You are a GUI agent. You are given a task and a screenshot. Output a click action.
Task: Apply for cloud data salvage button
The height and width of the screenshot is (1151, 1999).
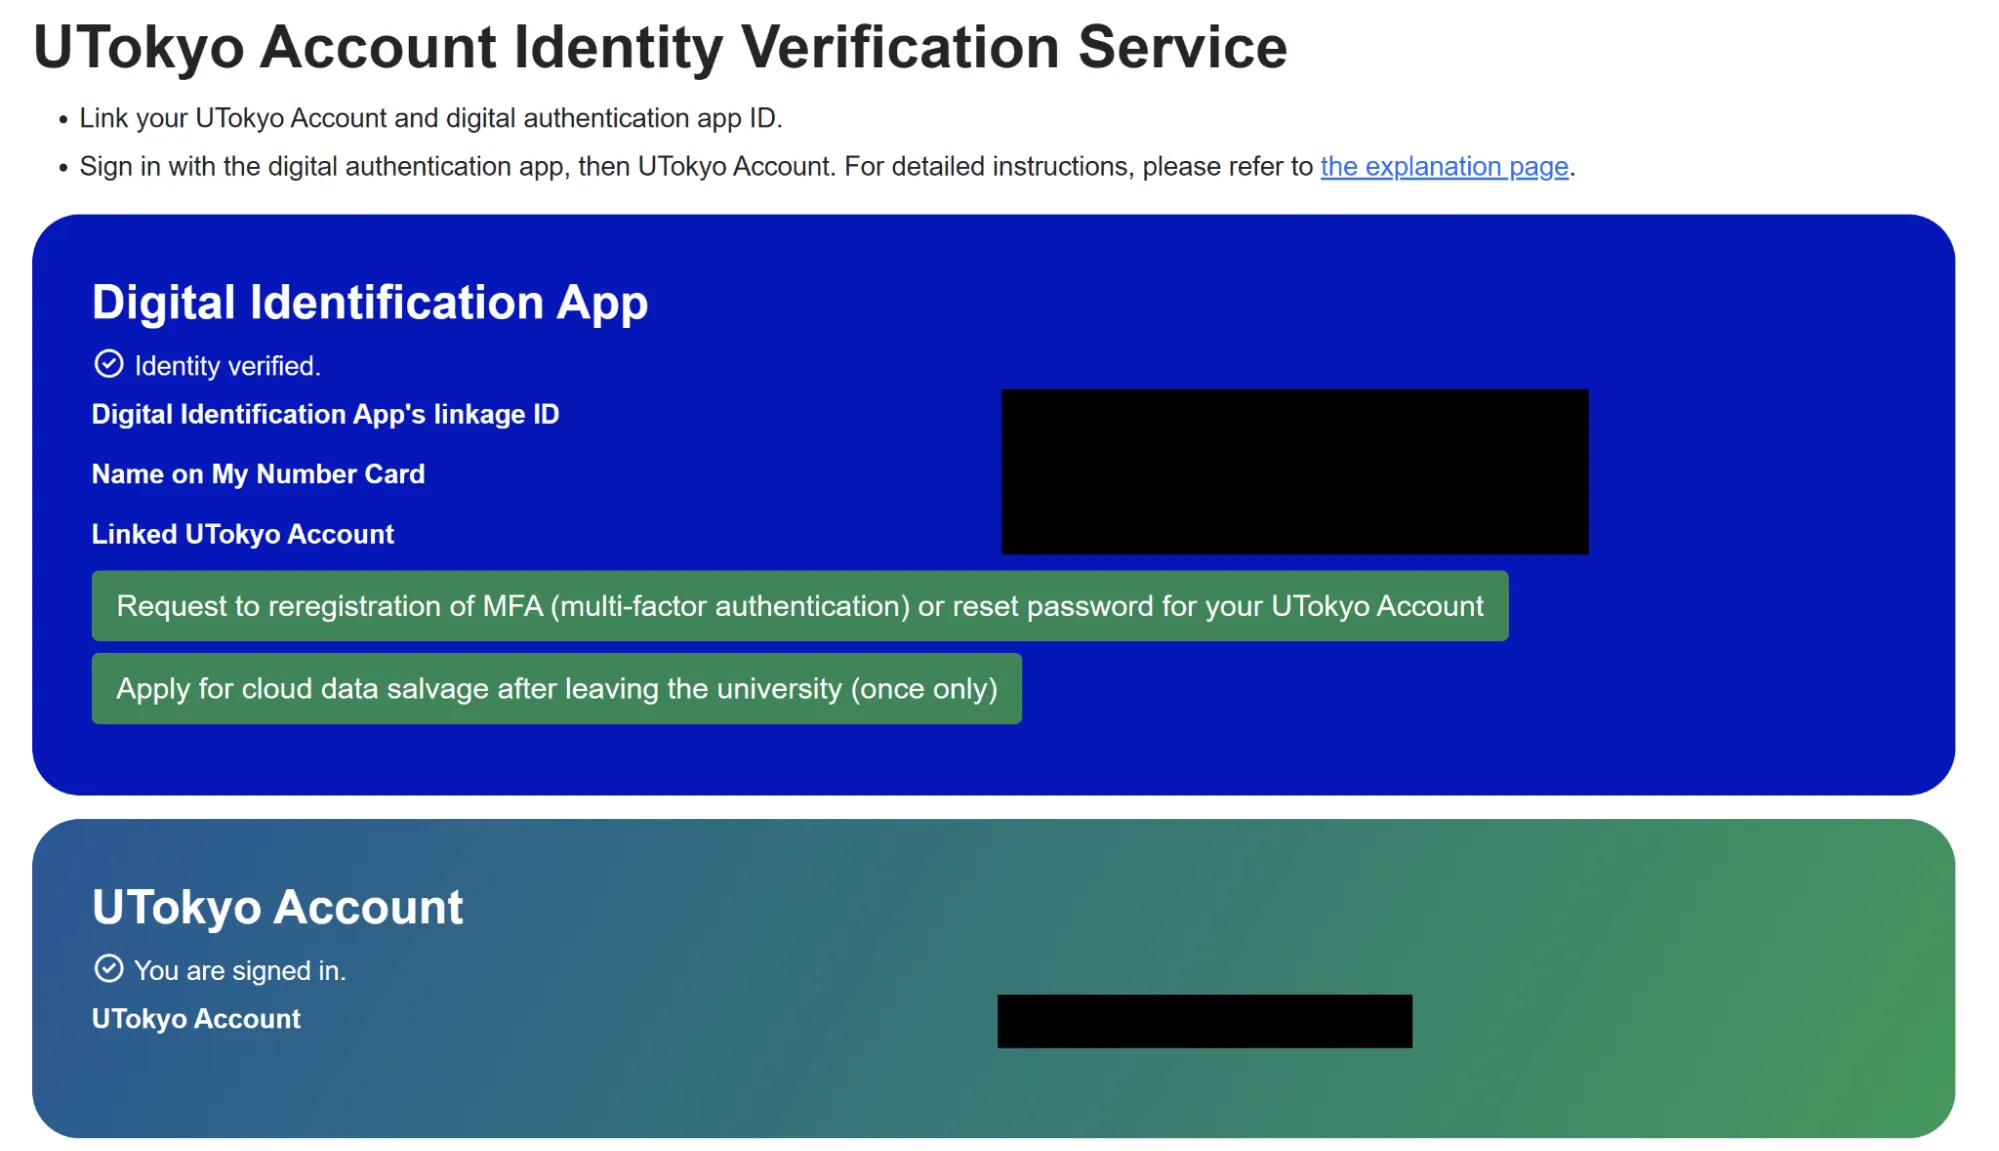click(556, 689)
